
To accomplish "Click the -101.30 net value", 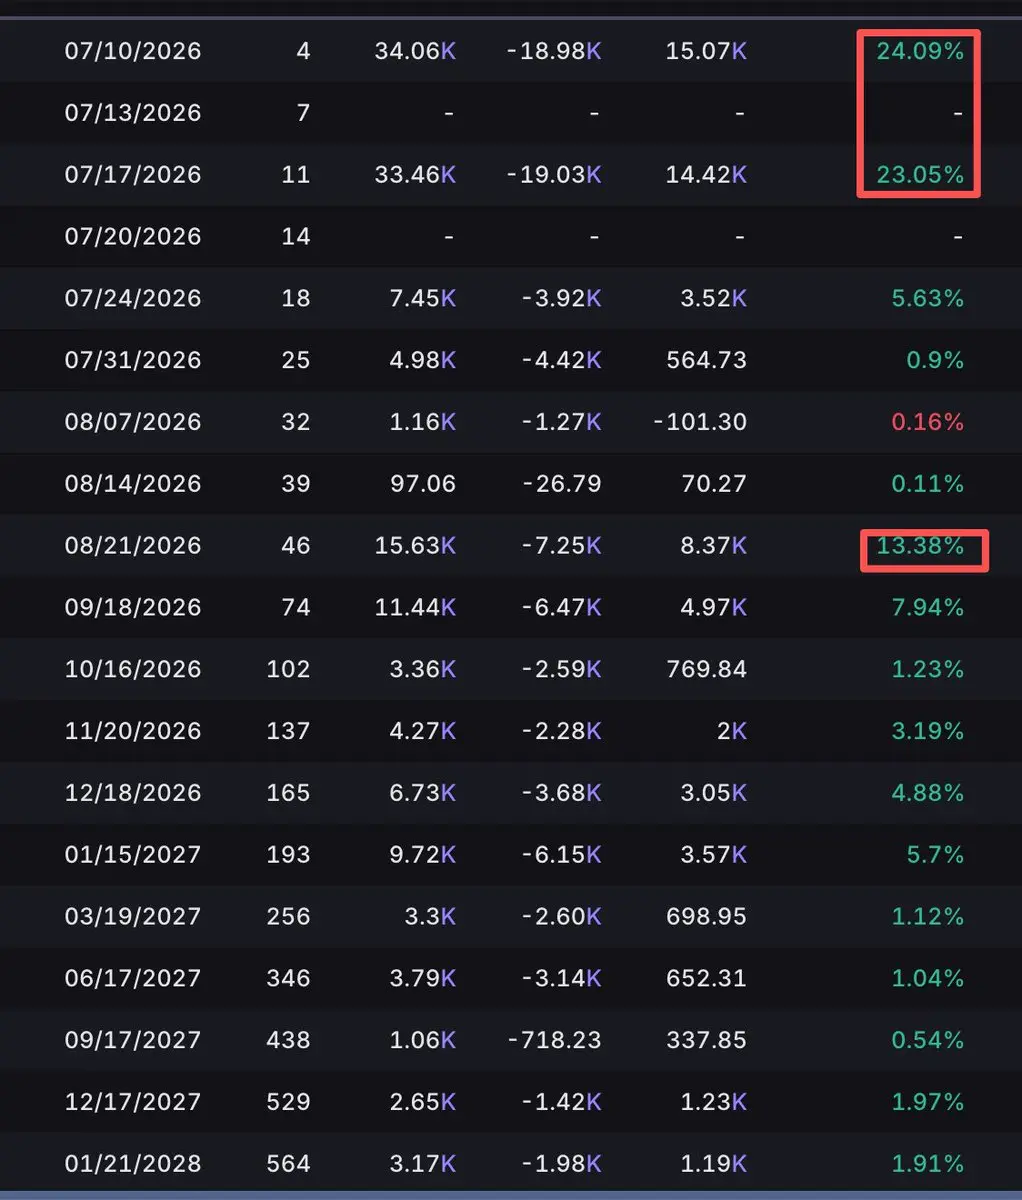I will coord(700,422).
